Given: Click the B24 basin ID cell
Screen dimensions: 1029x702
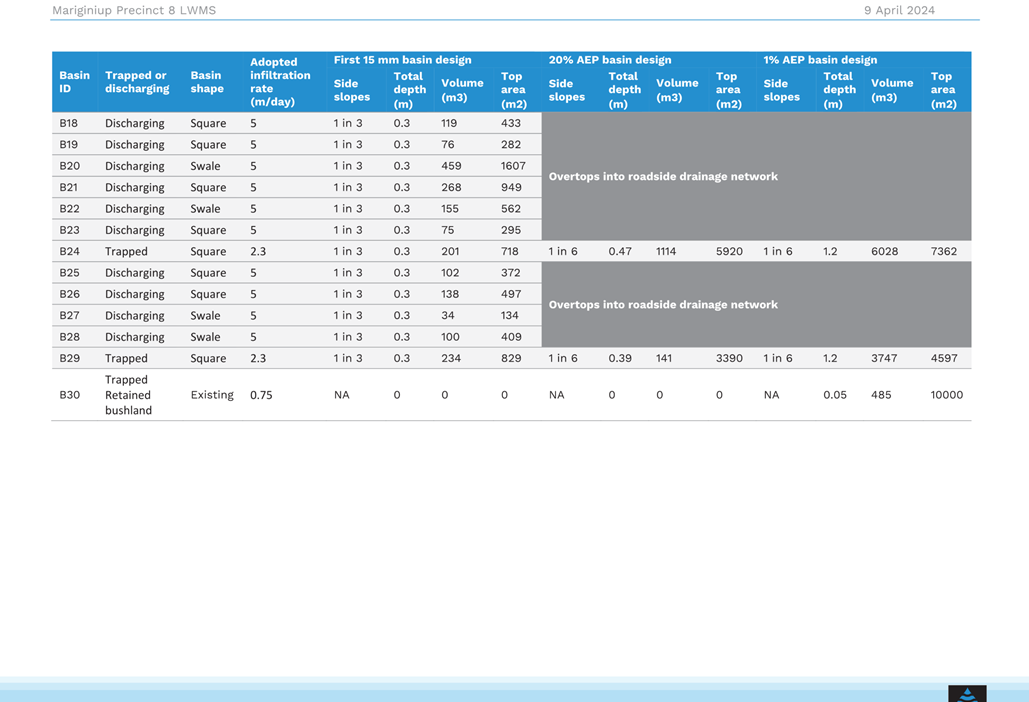Looking at the screenshot, I should [69, 251].
